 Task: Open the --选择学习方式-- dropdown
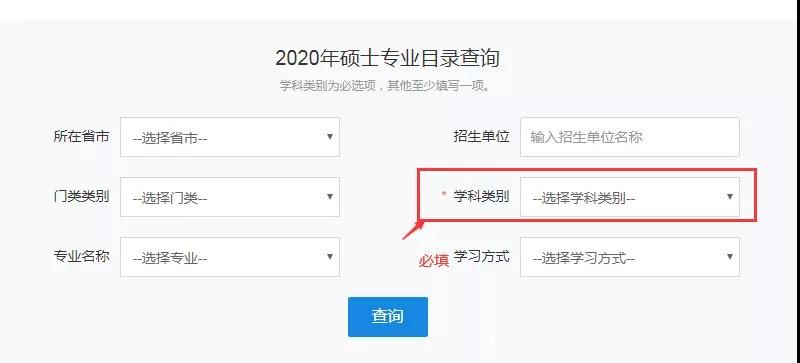tap(630, 257)
